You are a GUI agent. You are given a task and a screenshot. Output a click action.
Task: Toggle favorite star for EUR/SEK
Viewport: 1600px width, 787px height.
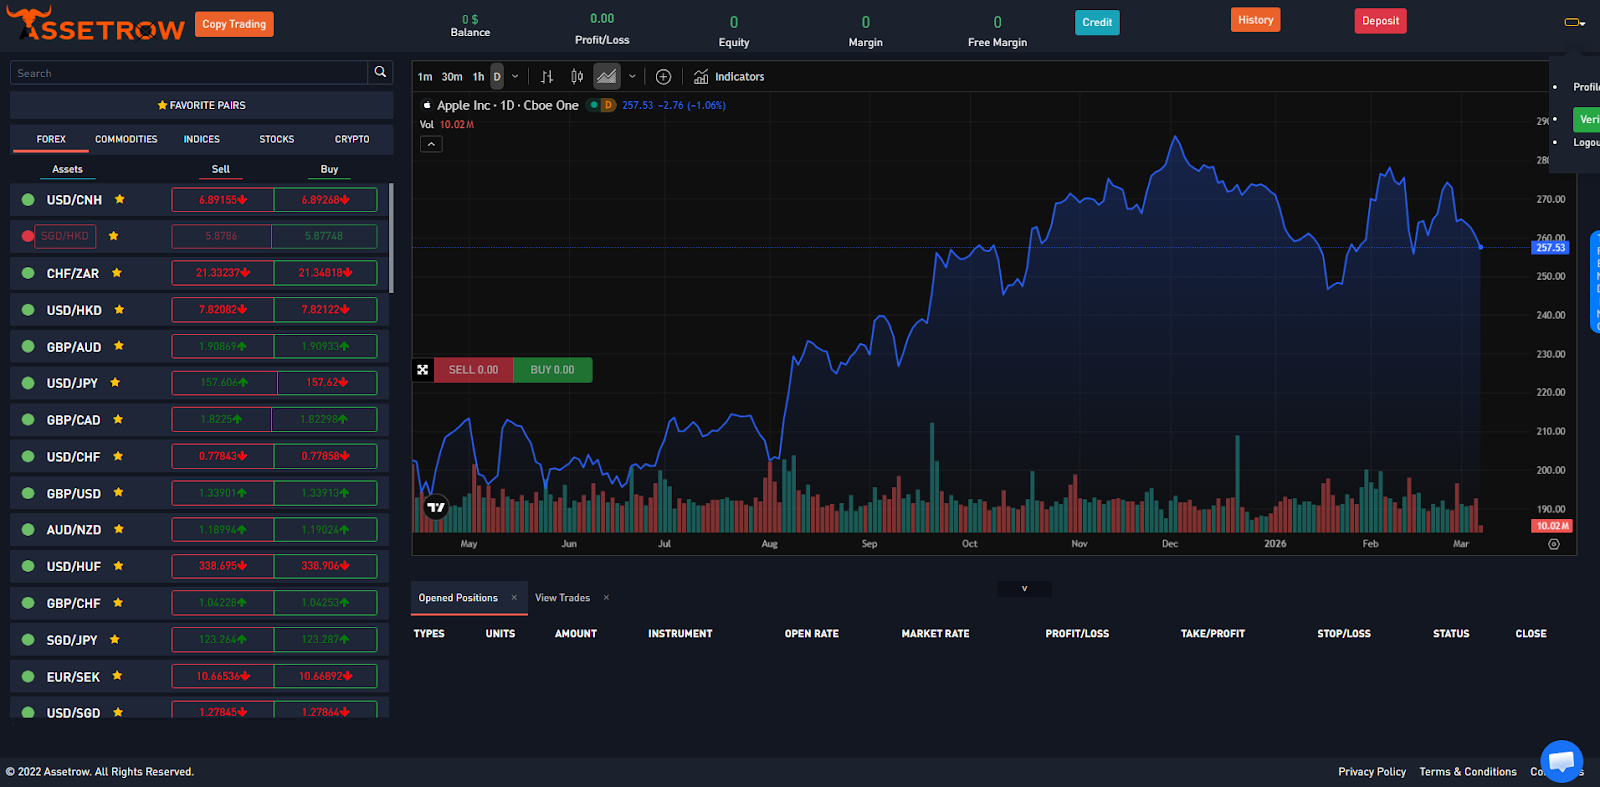click(117, 676)
